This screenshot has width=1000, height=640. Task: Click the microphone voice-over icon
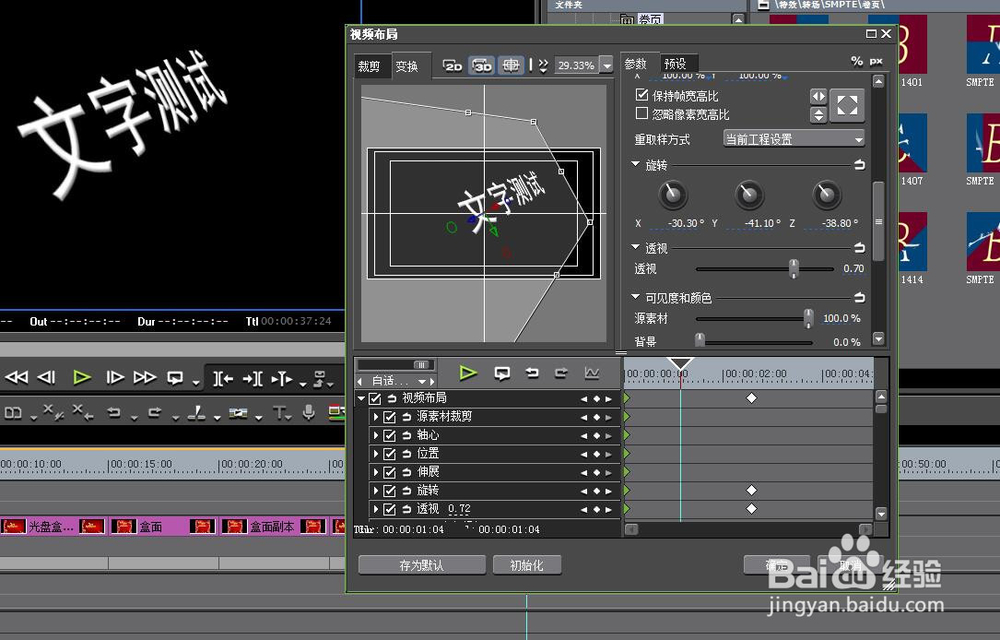309,412
